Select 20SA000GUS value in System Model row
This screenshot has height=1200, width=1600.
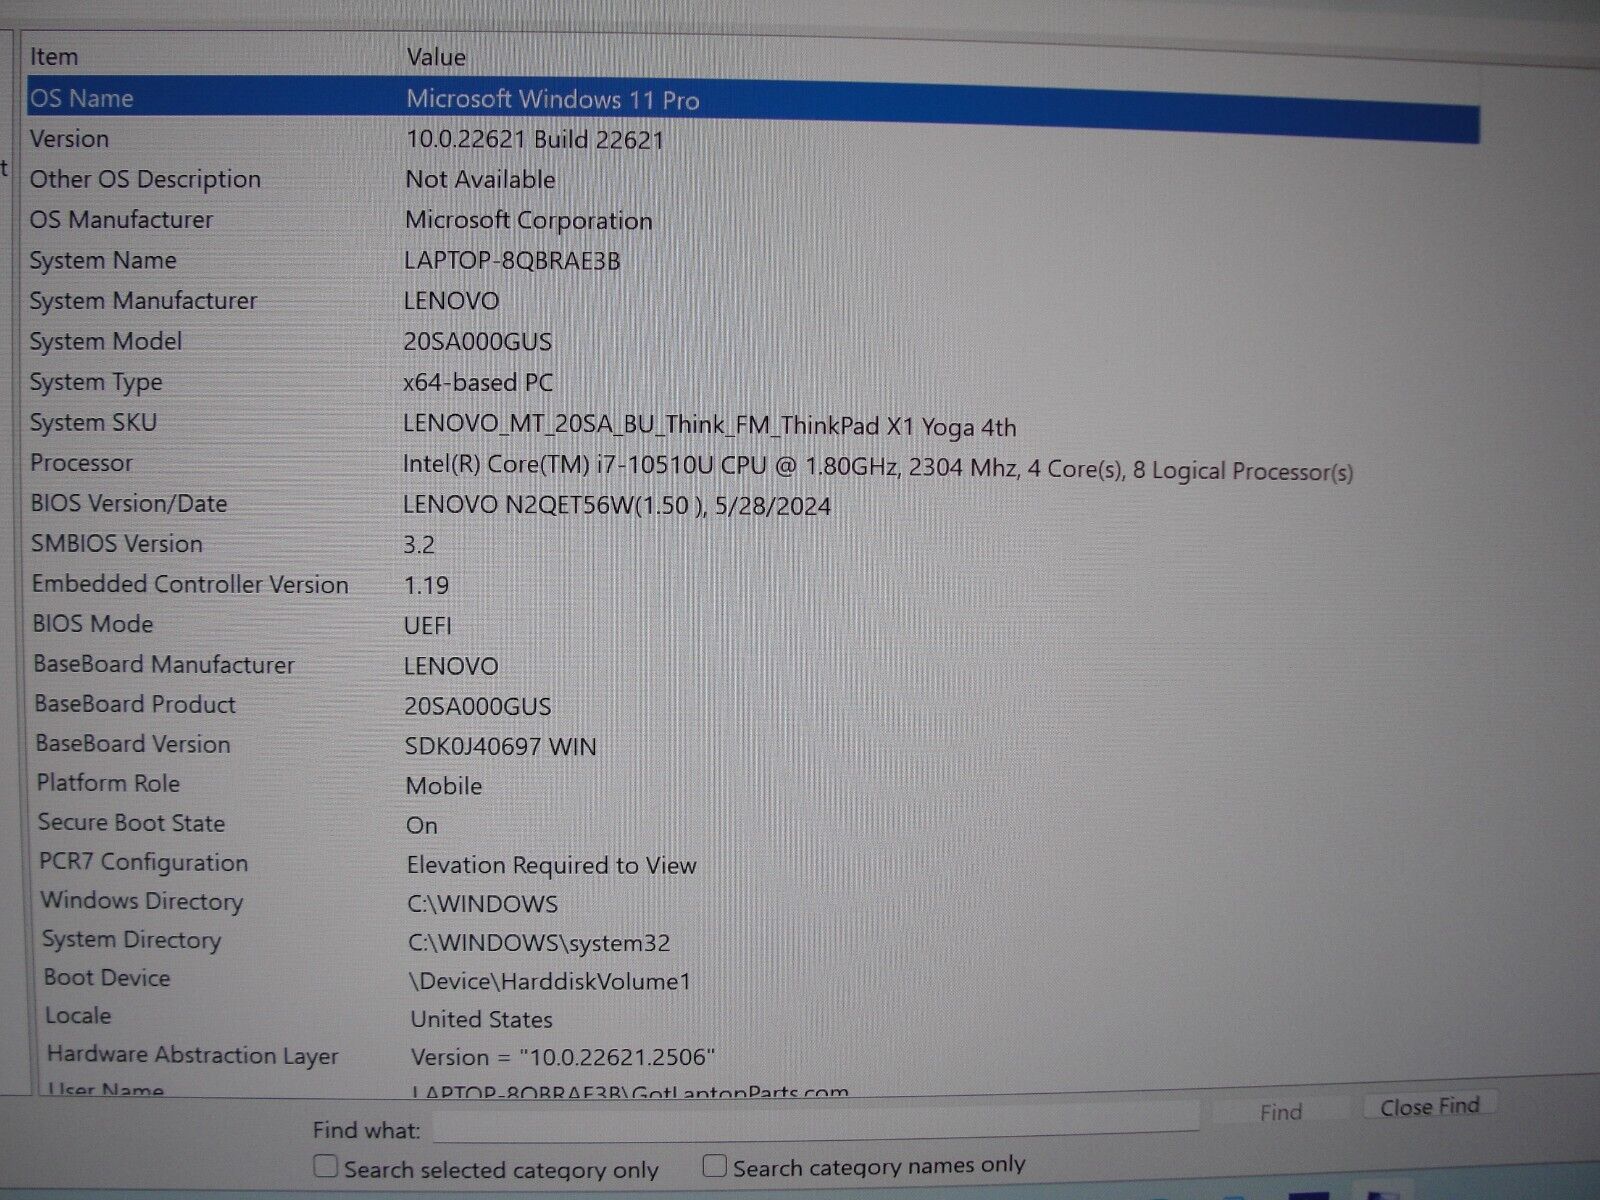click(478, 342)
